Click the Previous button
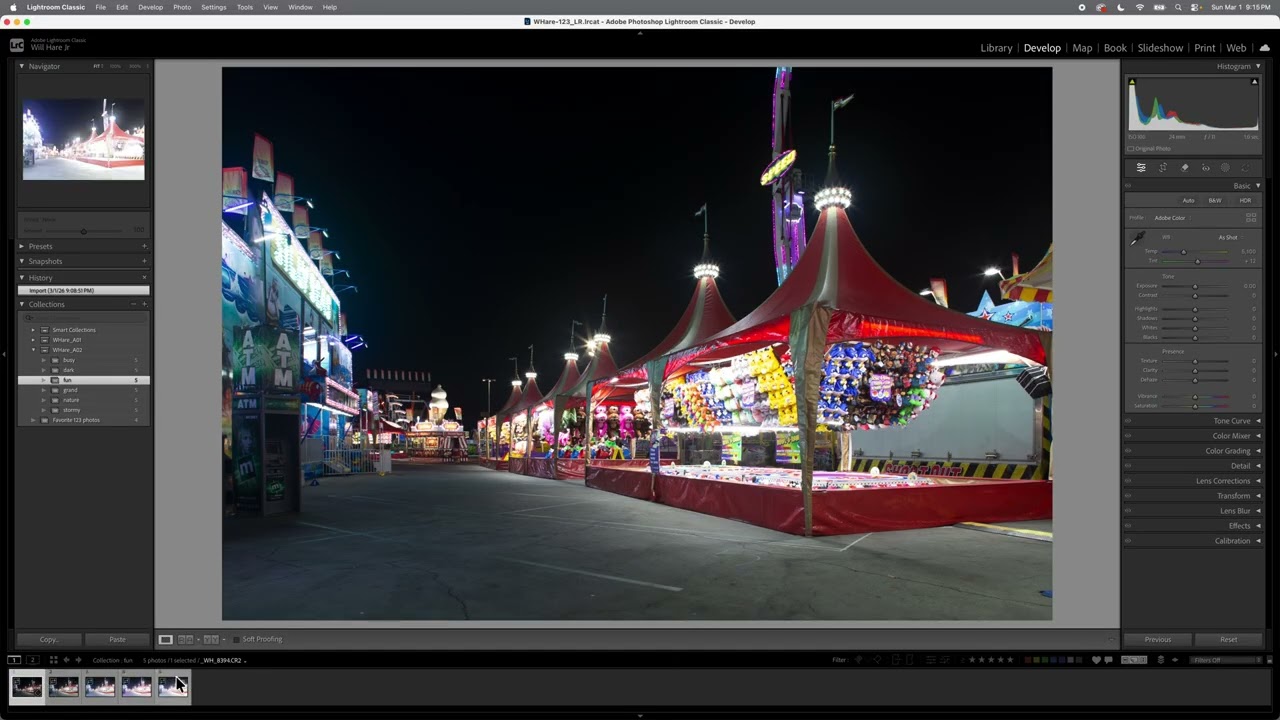 [x=1158, y=639]
